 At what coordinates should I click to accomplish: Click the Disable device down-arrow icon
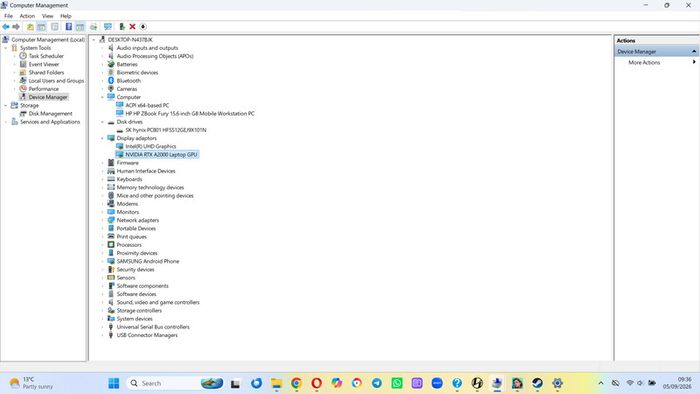(143, 27)
